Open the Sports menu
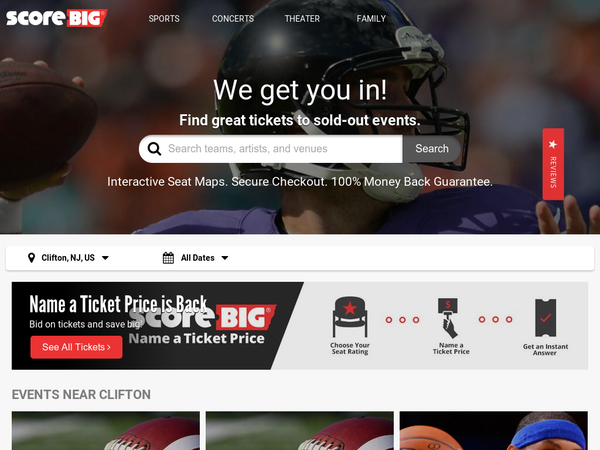Viewport: 600px width, 450px height. (x=164, y=19)
